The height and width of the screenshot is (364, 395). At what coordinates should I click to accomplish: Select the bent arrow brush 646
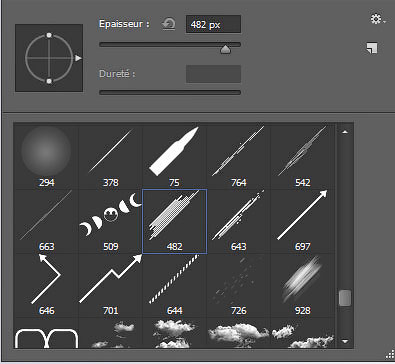pos(46,285)
